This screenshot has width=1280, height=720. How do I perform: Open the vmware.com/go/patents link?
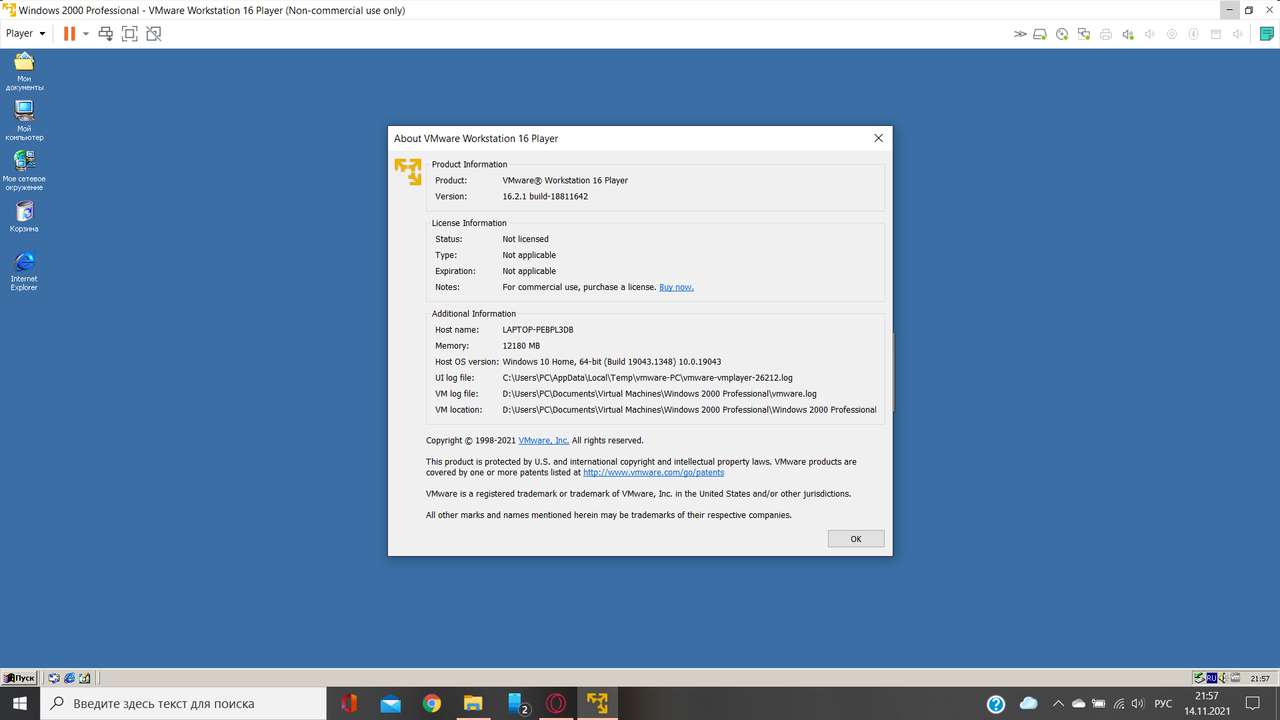coord(654,472)
